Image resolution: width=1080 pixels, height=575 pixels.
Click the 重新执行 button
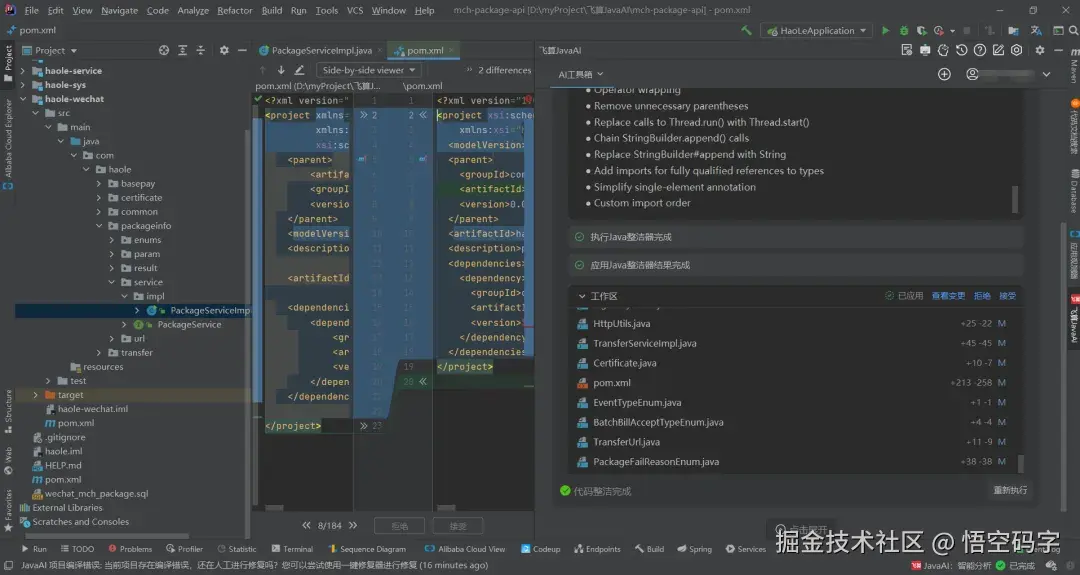click(x=1009, y=491)
